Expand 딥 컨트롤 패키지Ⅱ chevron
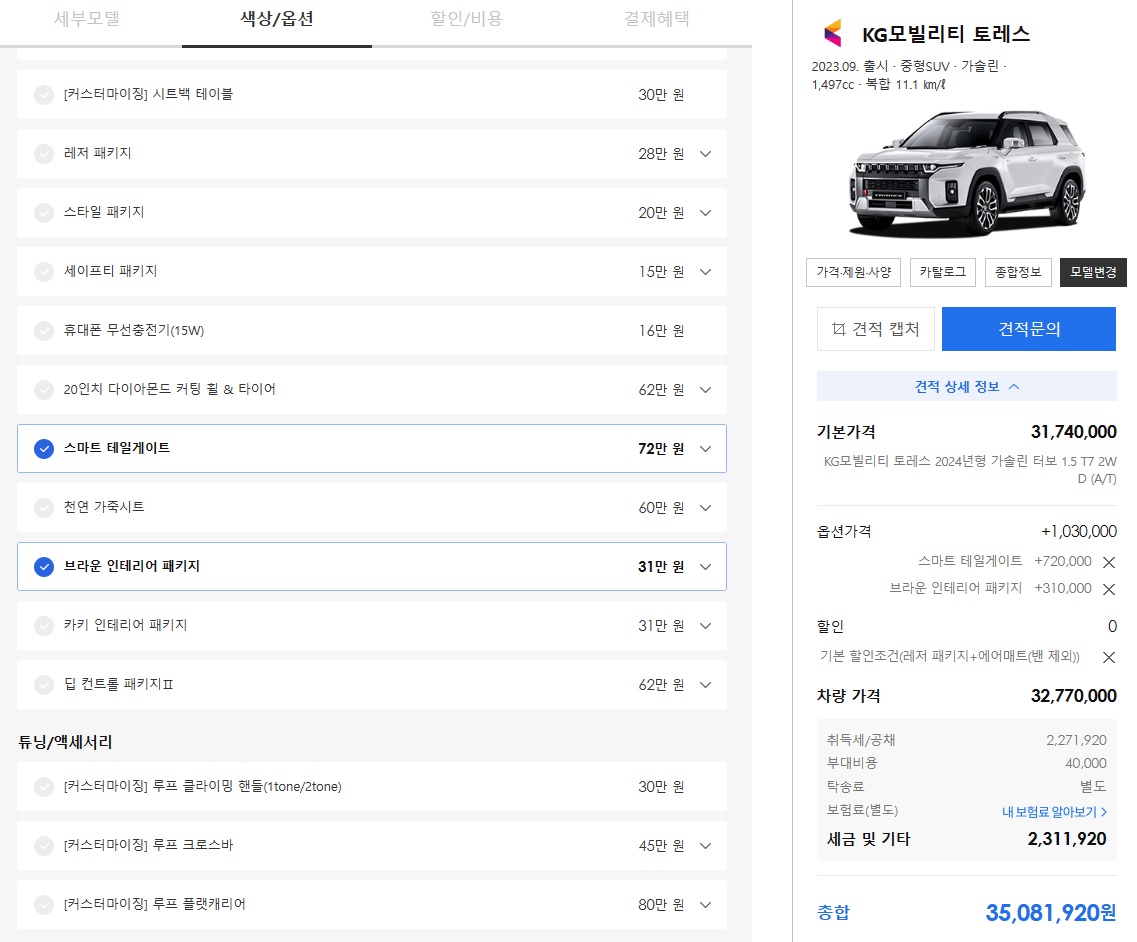 706,685
